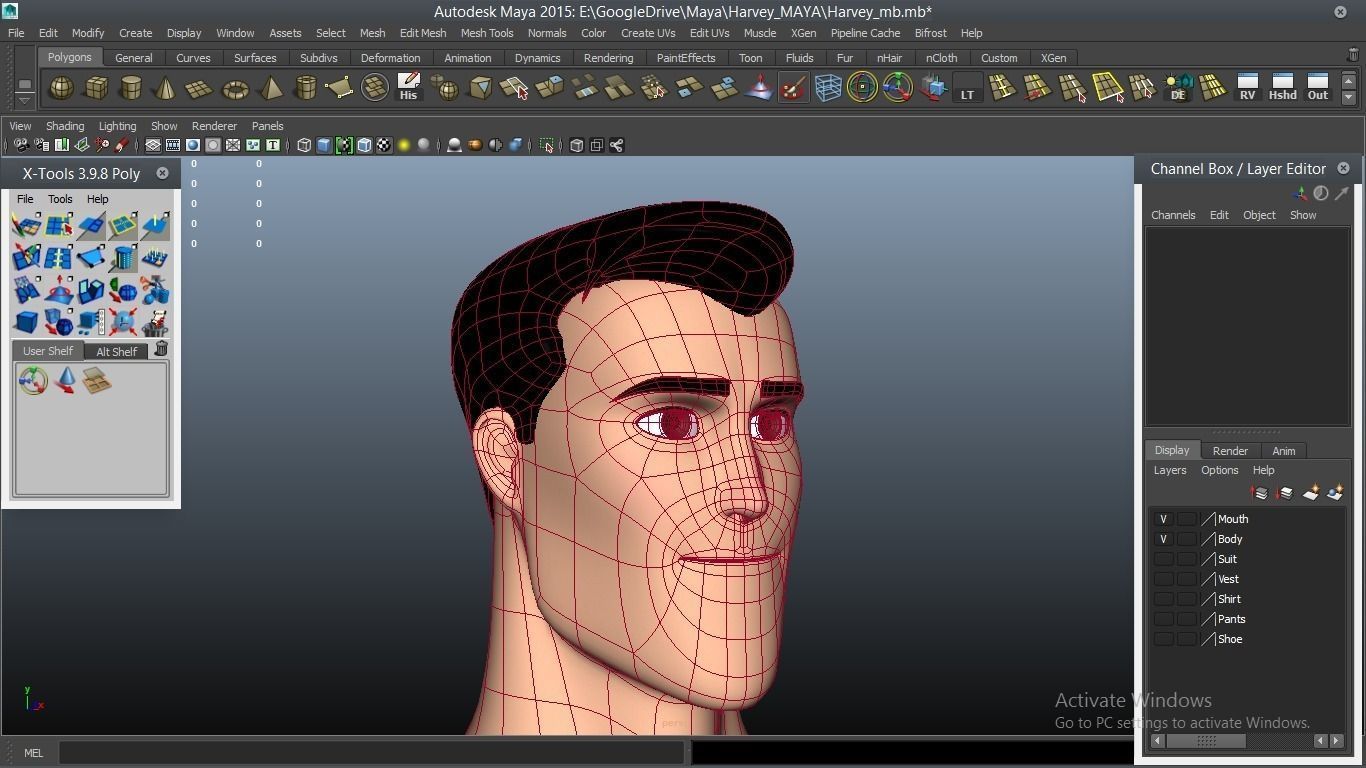Open the Hshd (Hypershade) shelf button
1366x768 pixels.
(1282, 87)
